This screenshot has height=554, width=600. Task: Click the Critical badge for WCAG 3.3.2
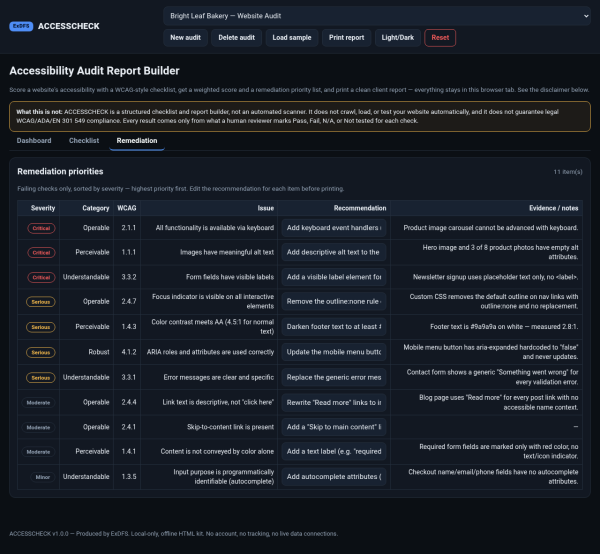pos(41,277)
